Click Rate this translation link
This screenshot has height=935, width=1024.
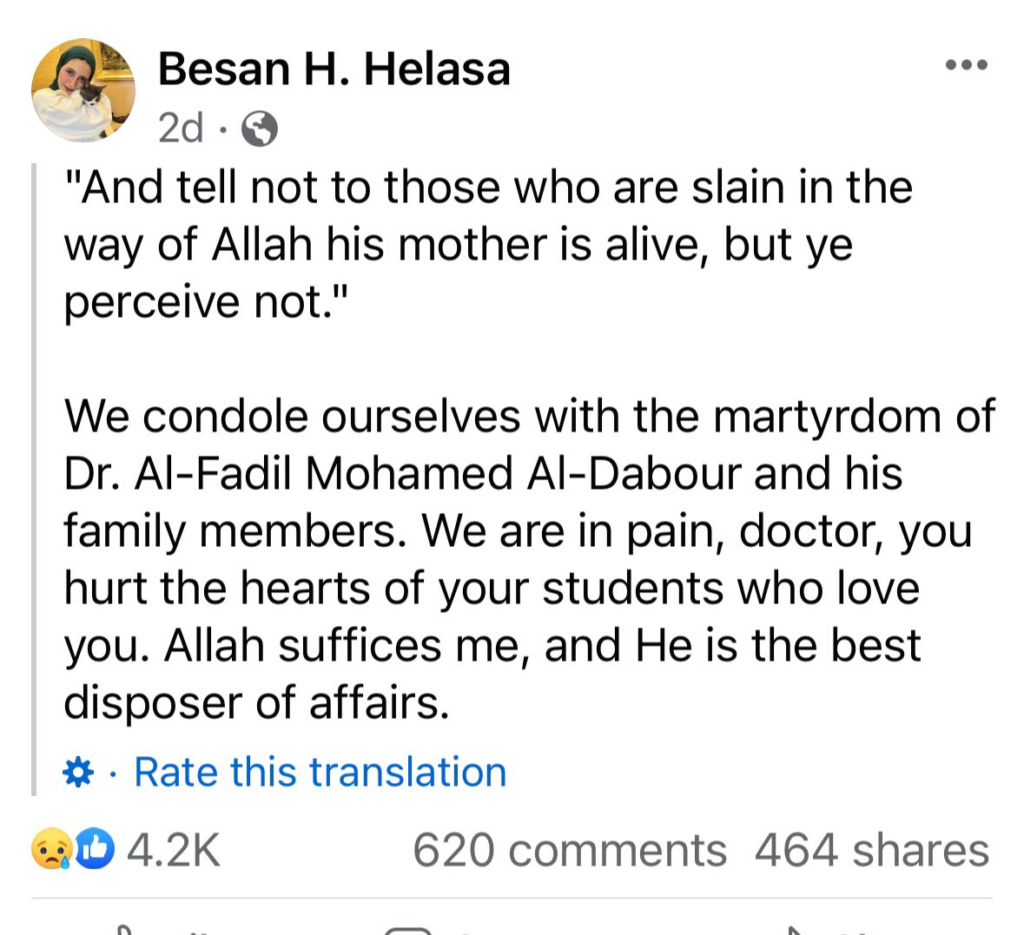pyautogui.click(x=320, y=772)
